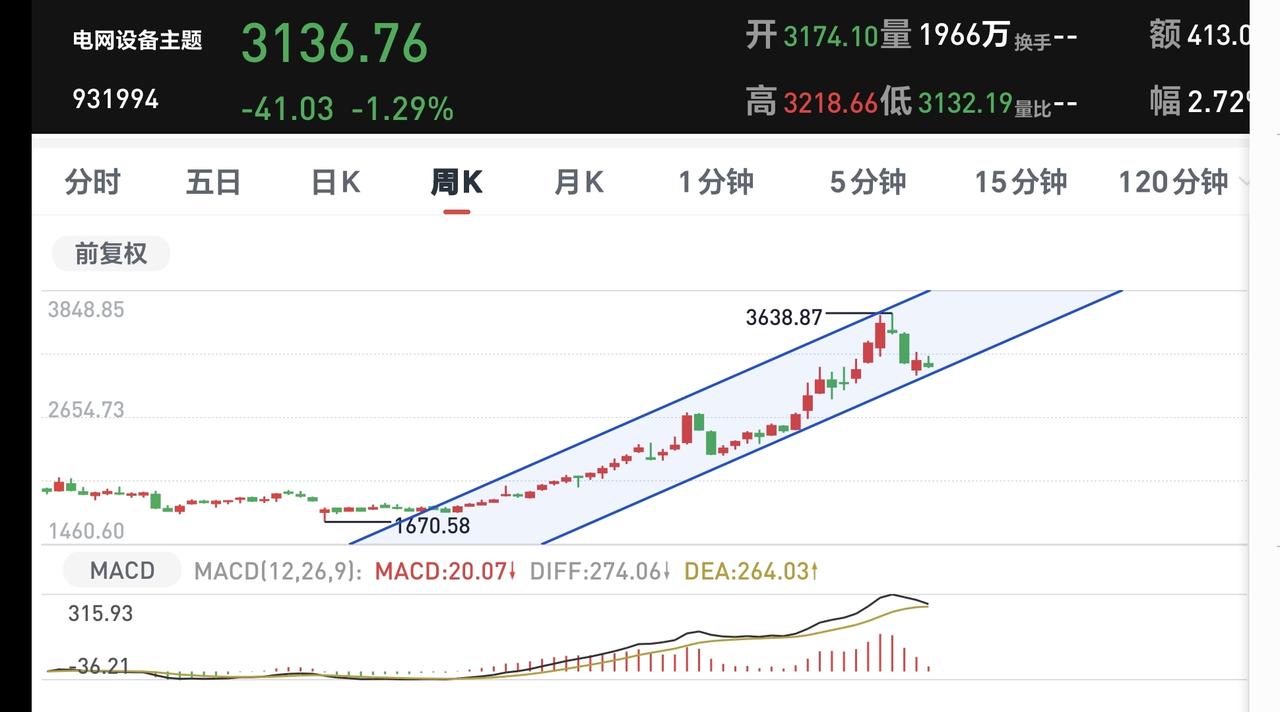Click the percentage change -1.29%

[x=403, y=108]
